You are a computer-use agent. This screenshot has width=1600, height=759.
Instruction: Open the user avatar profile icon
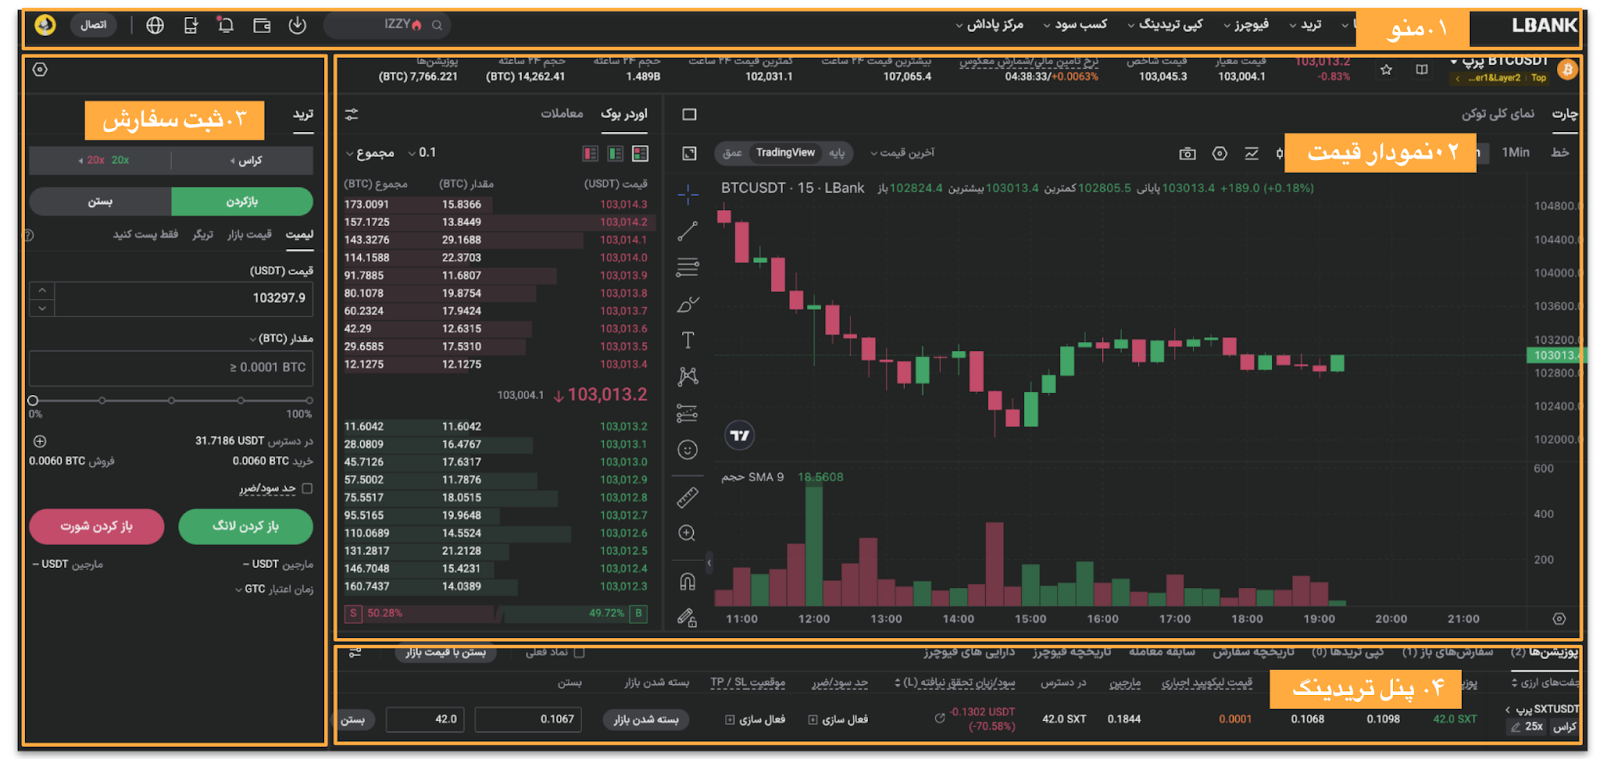45,25
